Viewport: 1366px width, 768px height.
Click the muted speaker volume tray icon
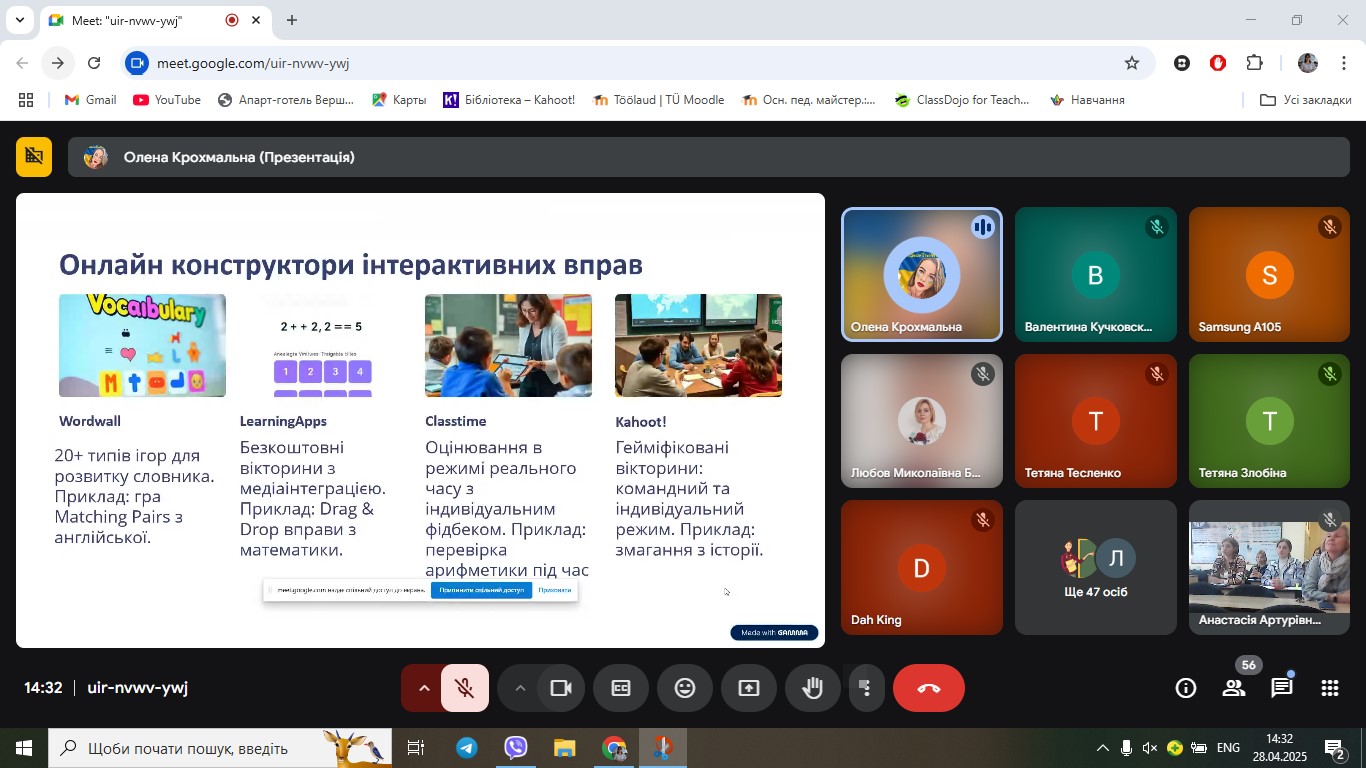pos(1150,748)
